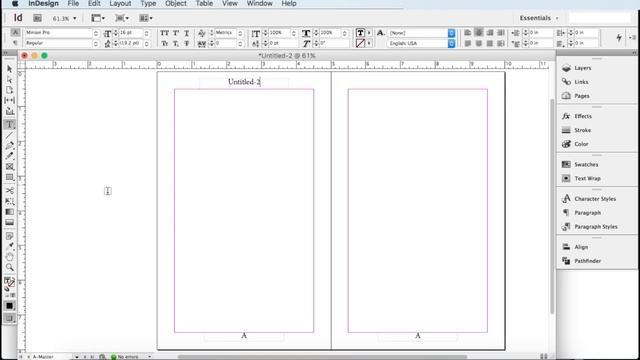Select the Gradient Swatch tool
Screen dimensions: 640x360
10,212
